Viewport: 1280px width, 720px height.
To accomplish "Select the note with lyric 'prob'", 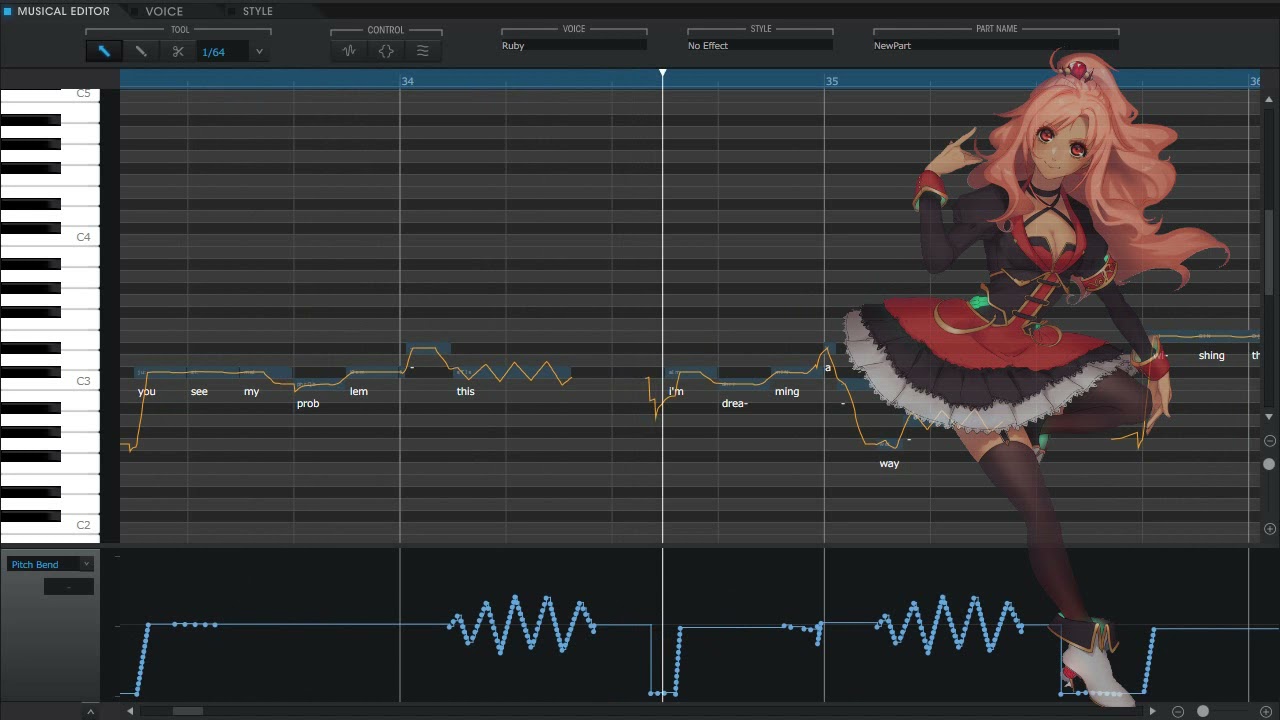I will 319,385.
